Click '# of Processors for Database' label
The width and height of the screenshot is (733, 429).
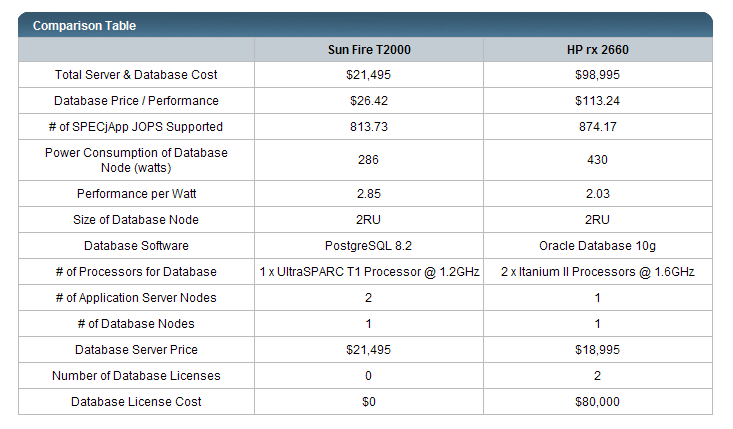(136, 272)
